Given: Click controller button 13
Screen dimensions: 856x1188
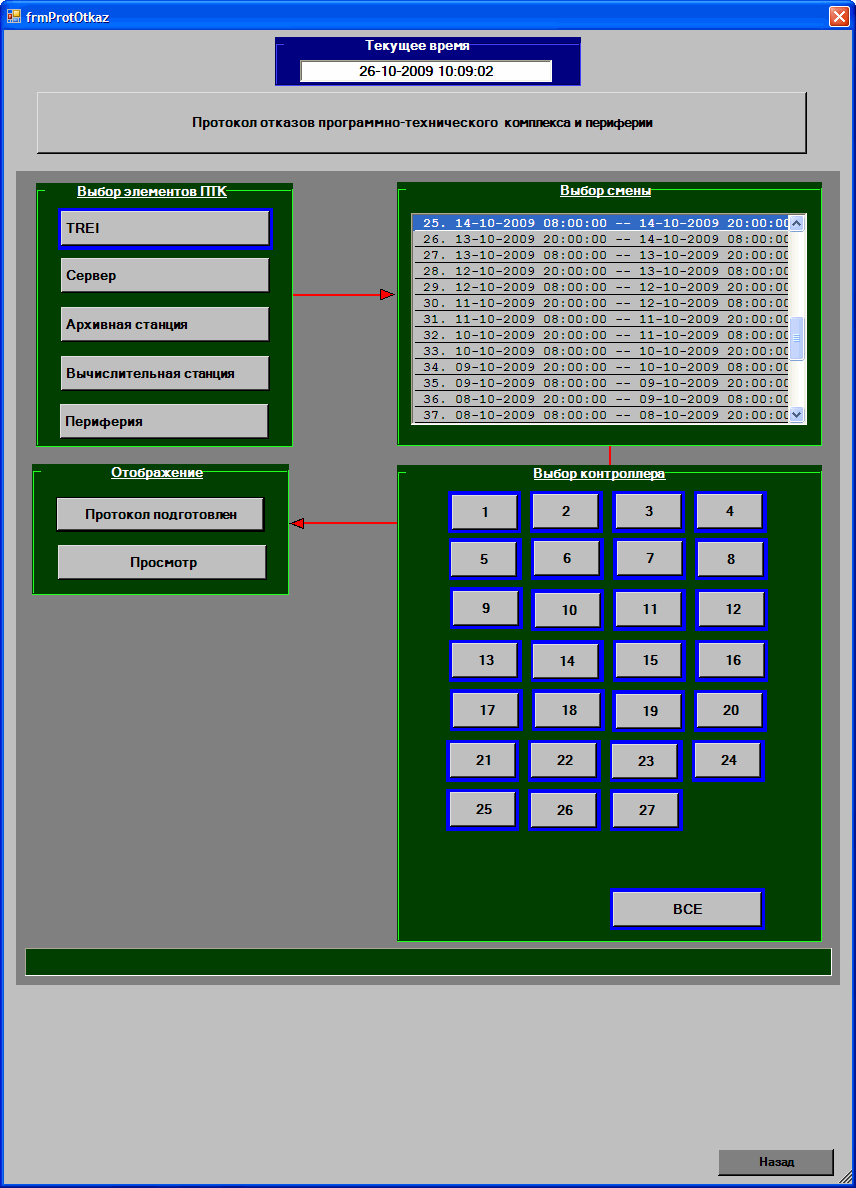Looking at the screenshot, I should coord(486,660).
